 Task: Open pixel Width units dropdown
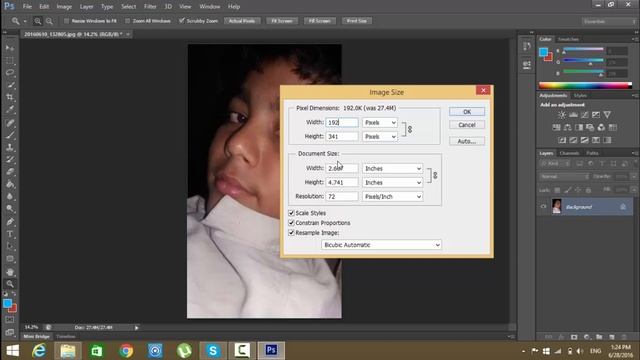pyautogui.click(x=380, y=122)
